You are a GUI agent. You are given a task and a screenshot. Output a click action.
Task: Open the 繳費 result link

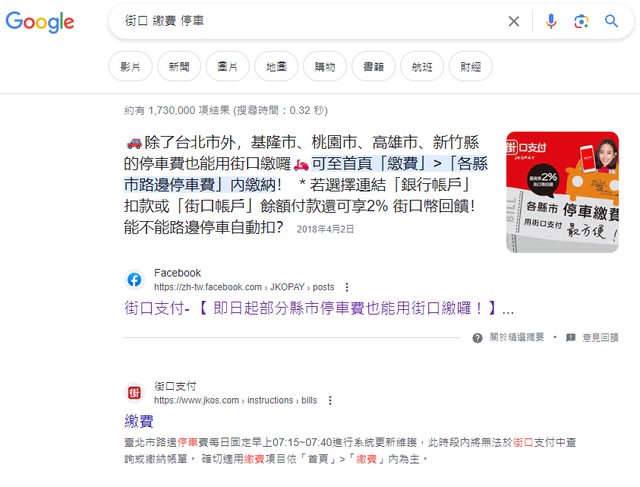point(139,421)
